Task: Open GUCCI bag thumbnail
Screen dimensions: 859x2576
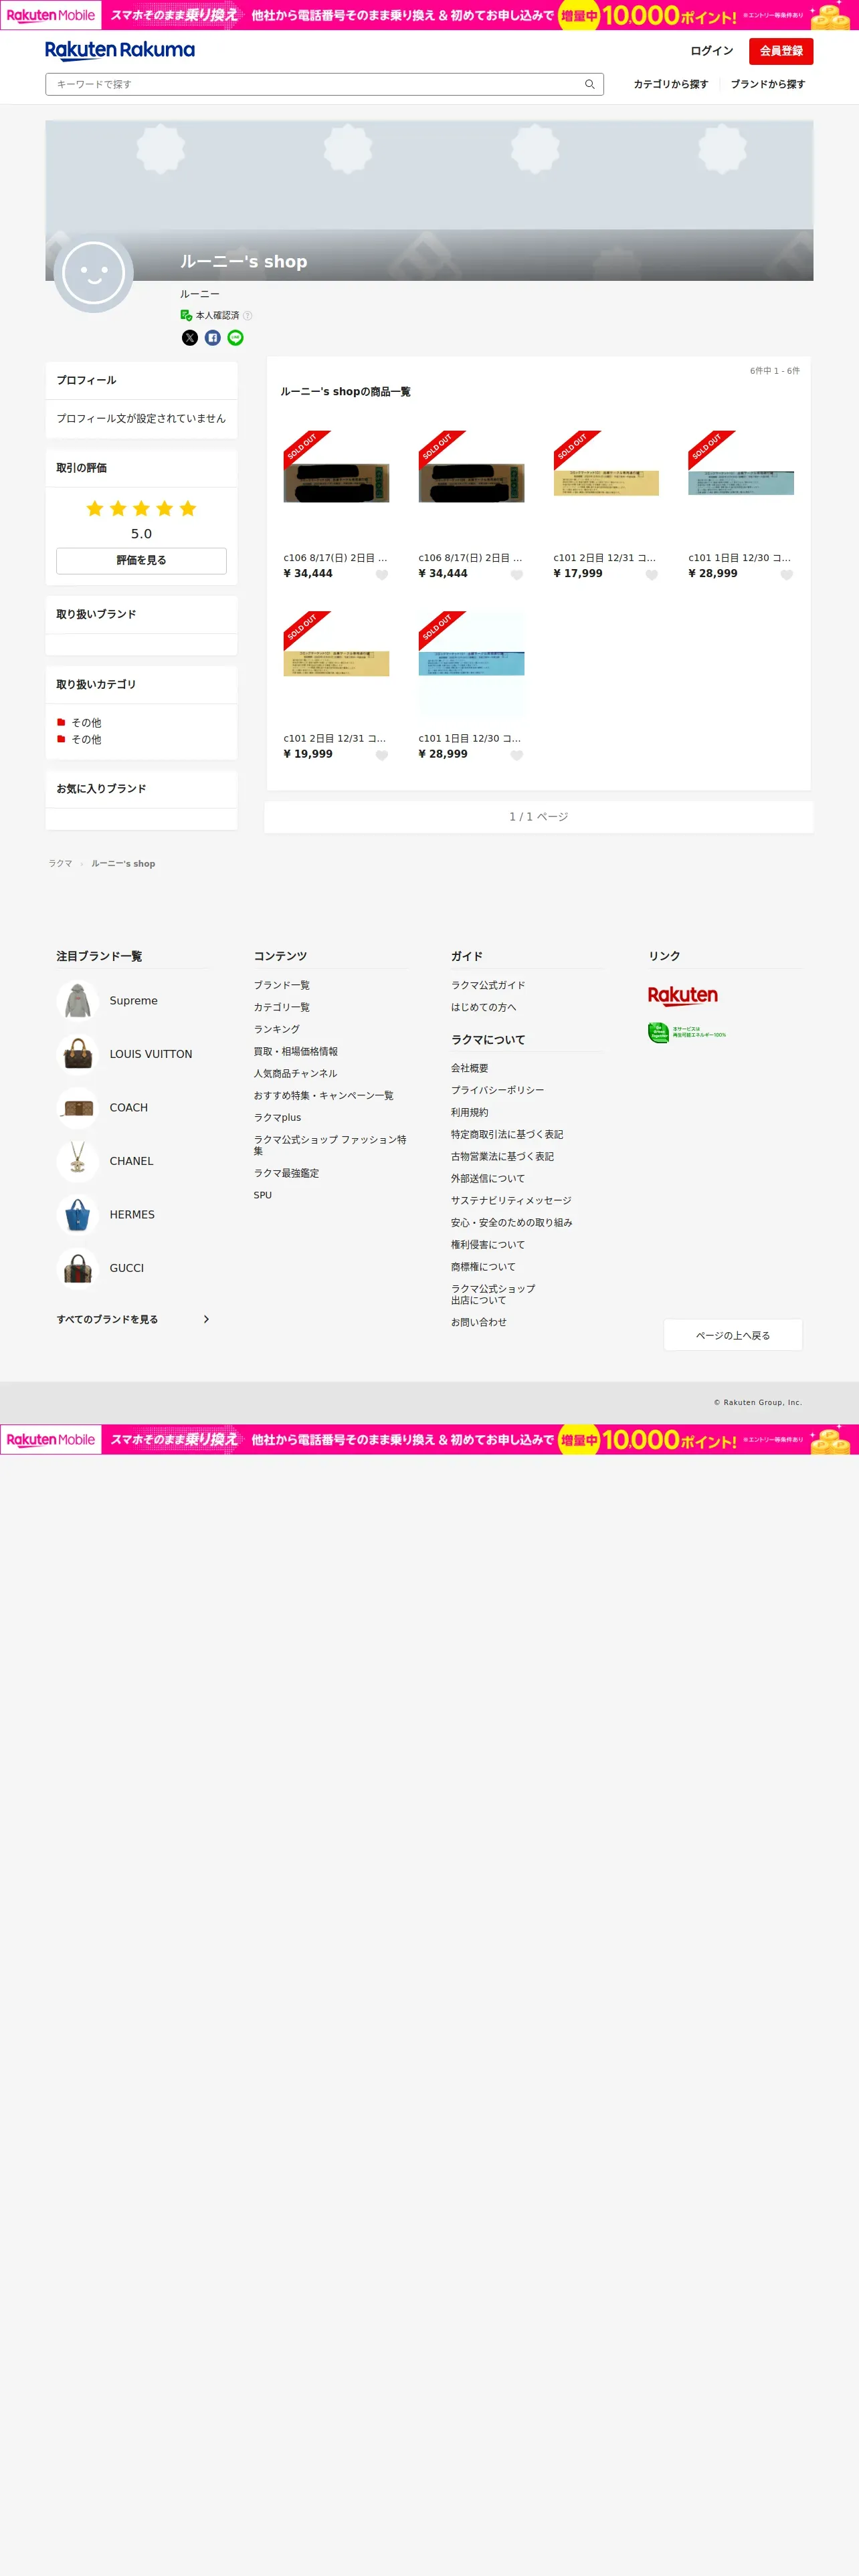Action: coord(78,1268)
